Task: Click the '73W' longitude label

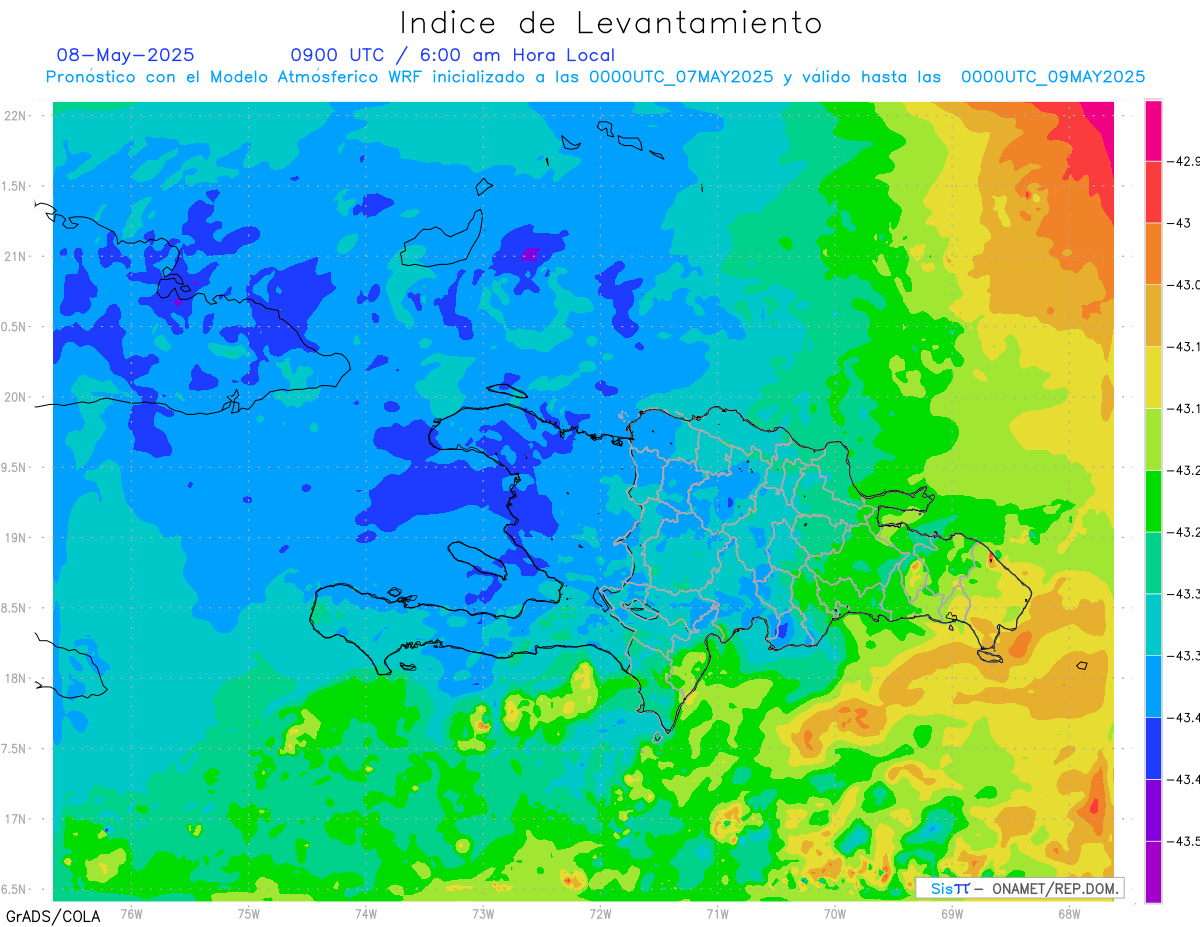Action: tap(483, 913)
